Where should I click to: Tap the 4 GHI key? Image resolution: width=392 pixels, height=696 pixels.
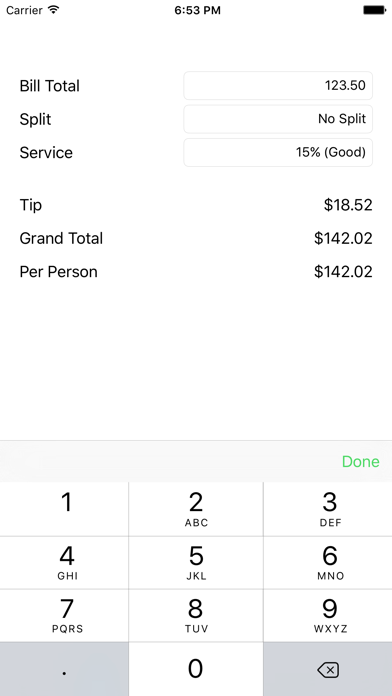tap(64, 562)
